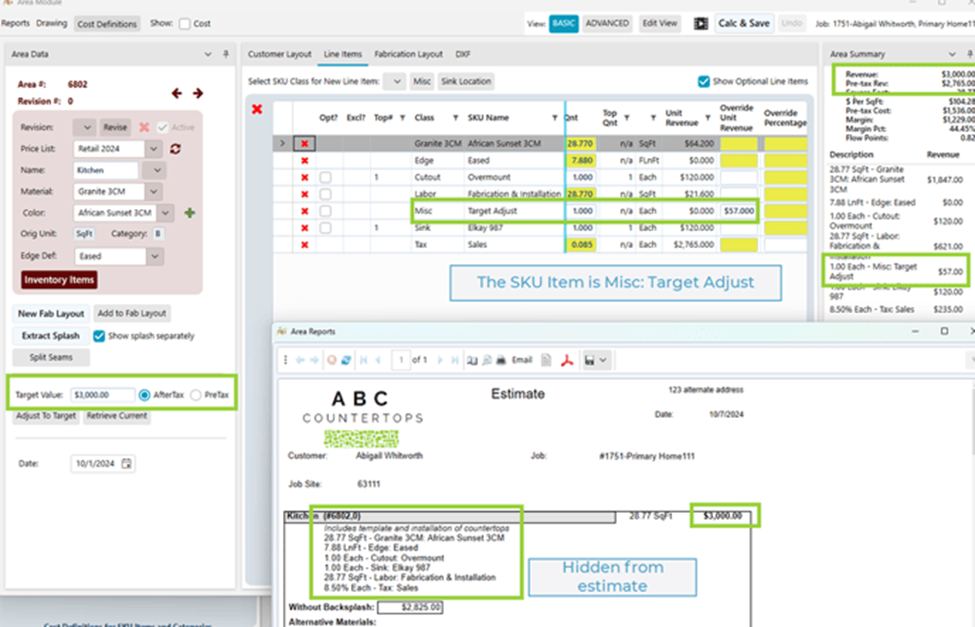The image size is (975, 627).
Task: Expand the Granite 3CM row with chevron
Action: coord(282,144)
